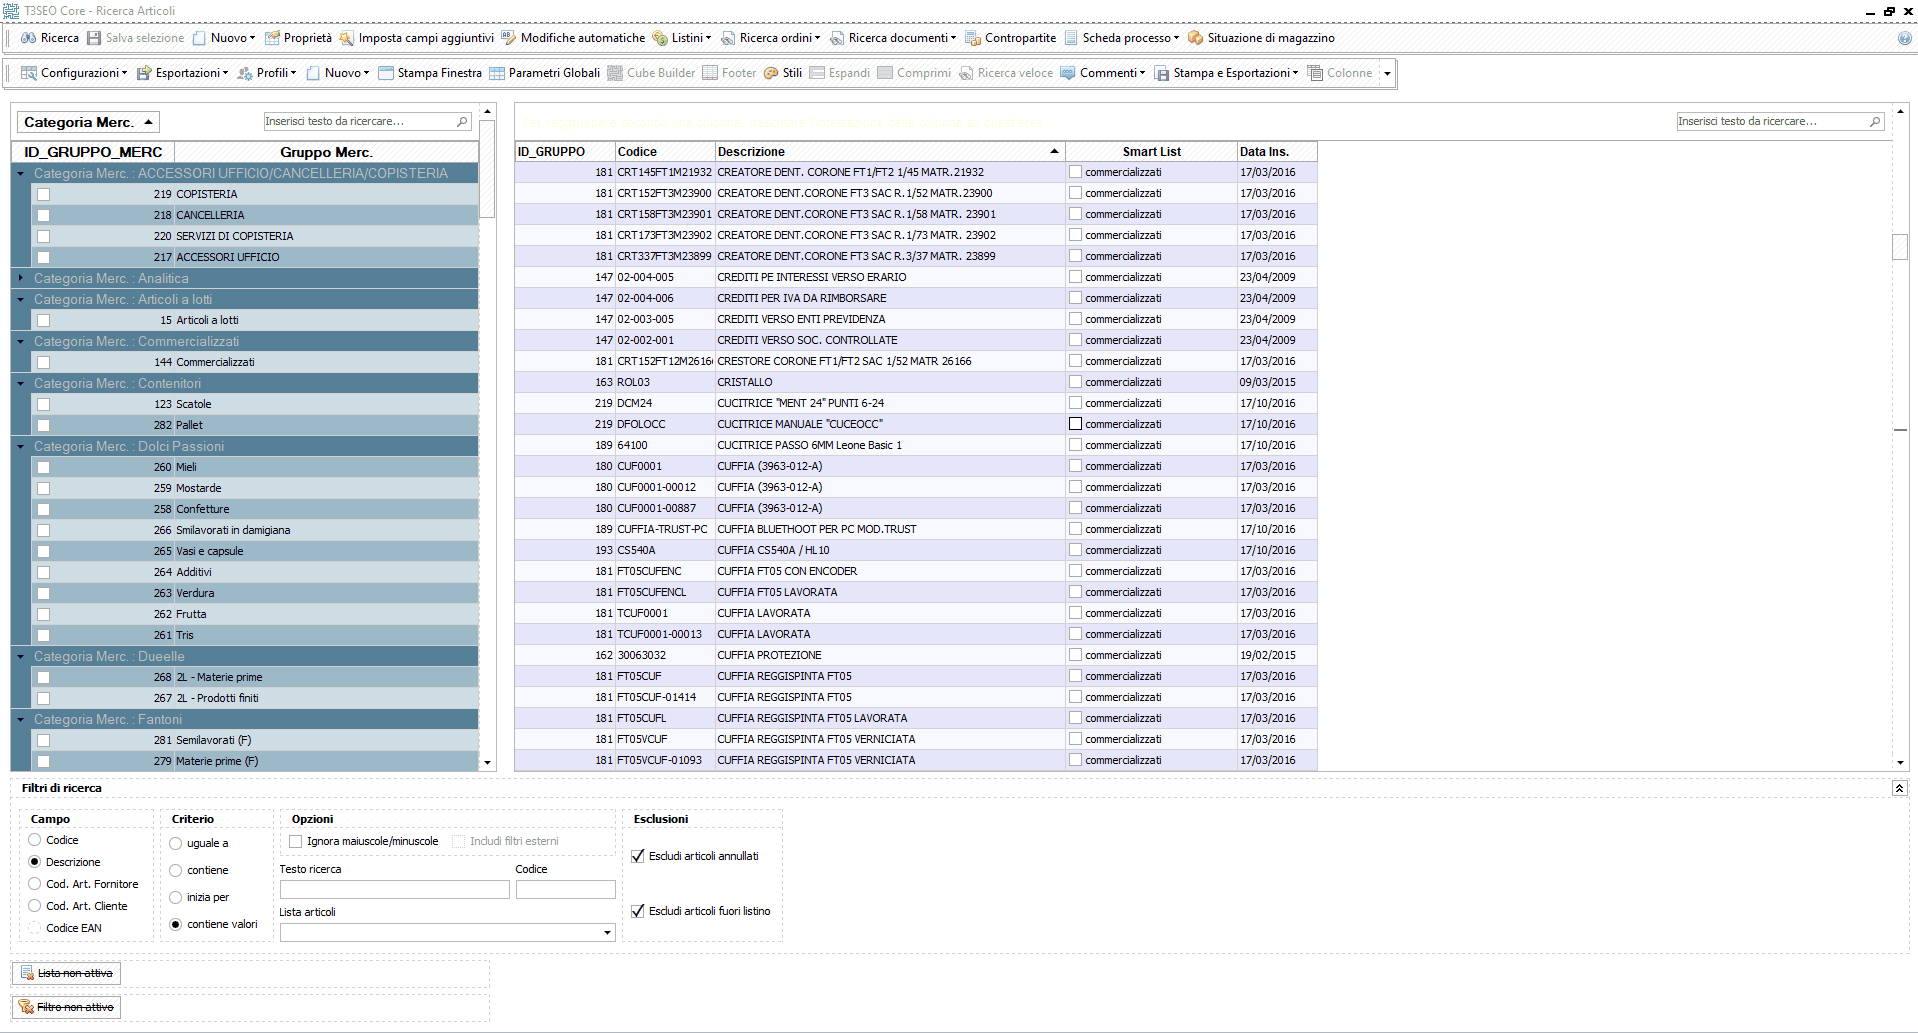Click the category tree scrollbar thumb
Viewport: 1918px width, 1033px height.
coord(487,169)
